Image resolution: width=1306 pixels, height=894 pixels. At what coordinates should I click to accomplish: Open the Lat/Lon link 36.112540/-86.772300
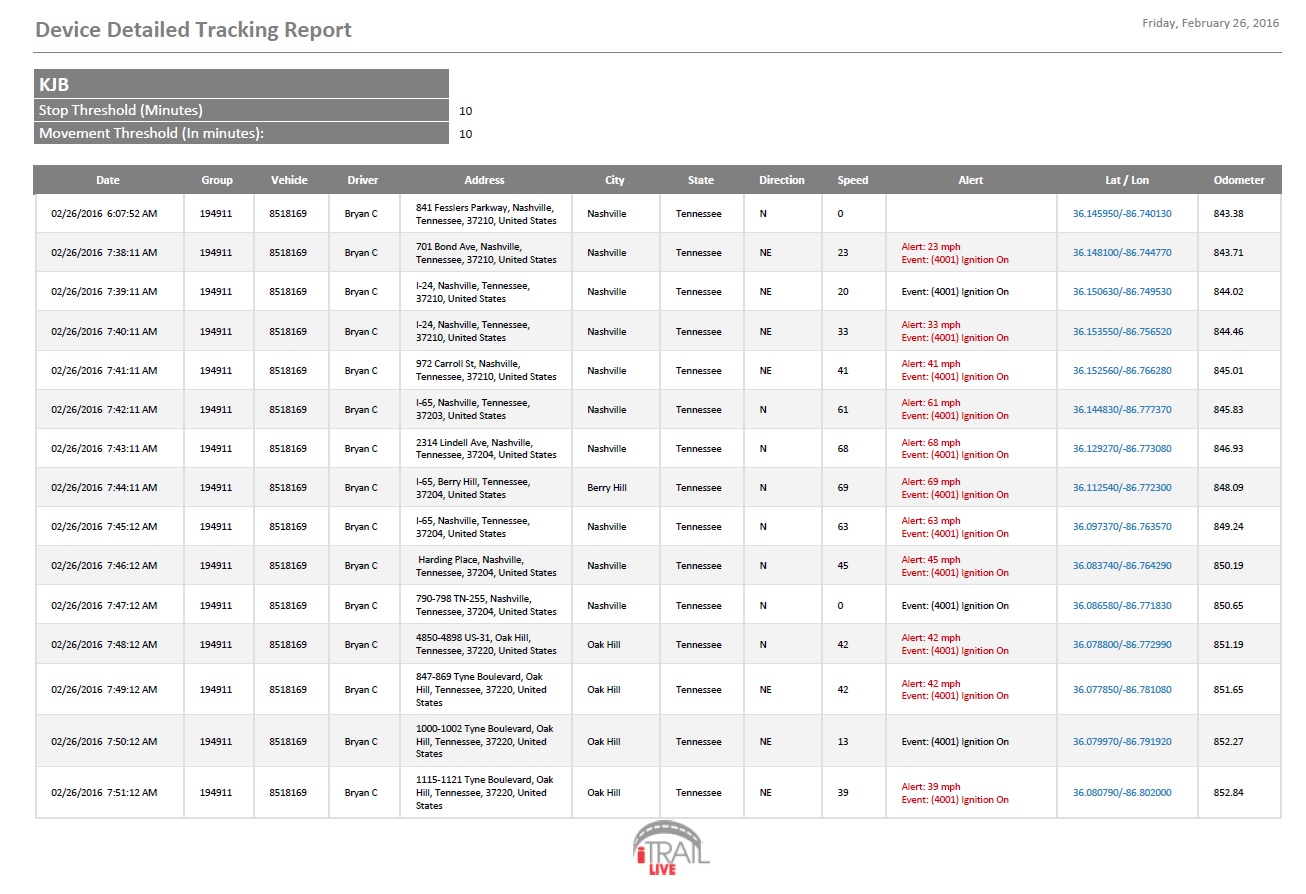(x=1126, y=487)
